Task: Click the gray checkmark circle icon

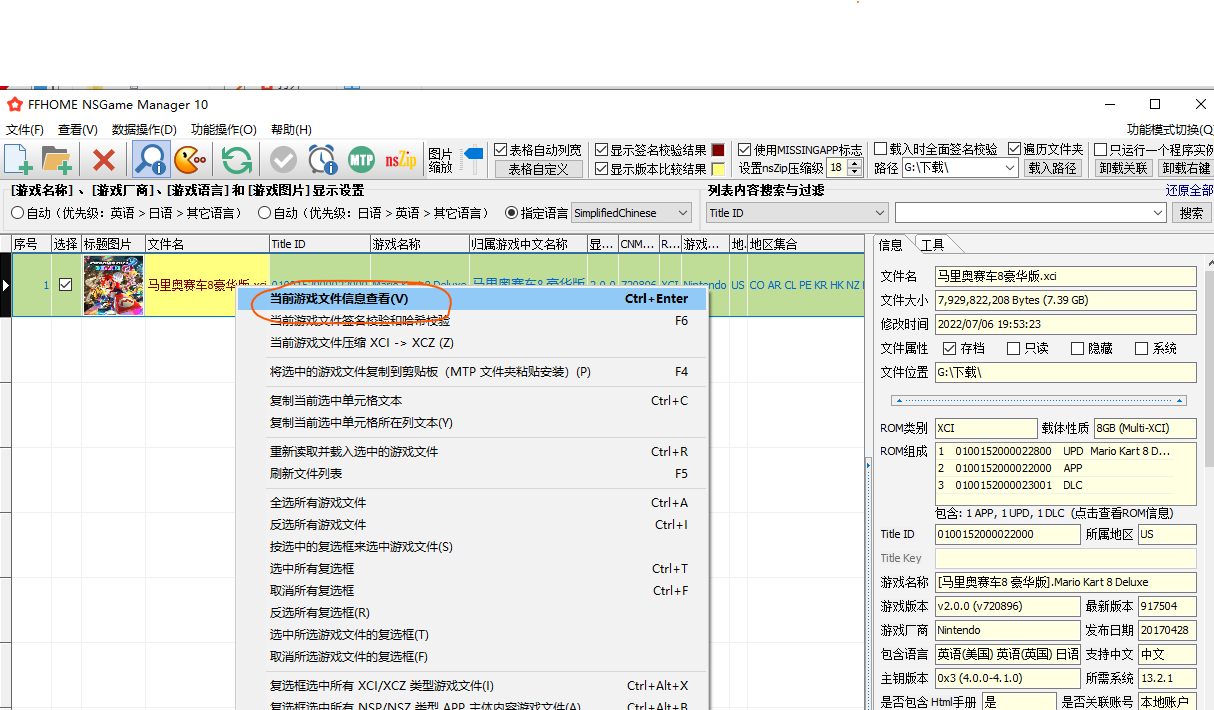Action: pos(283,160)
